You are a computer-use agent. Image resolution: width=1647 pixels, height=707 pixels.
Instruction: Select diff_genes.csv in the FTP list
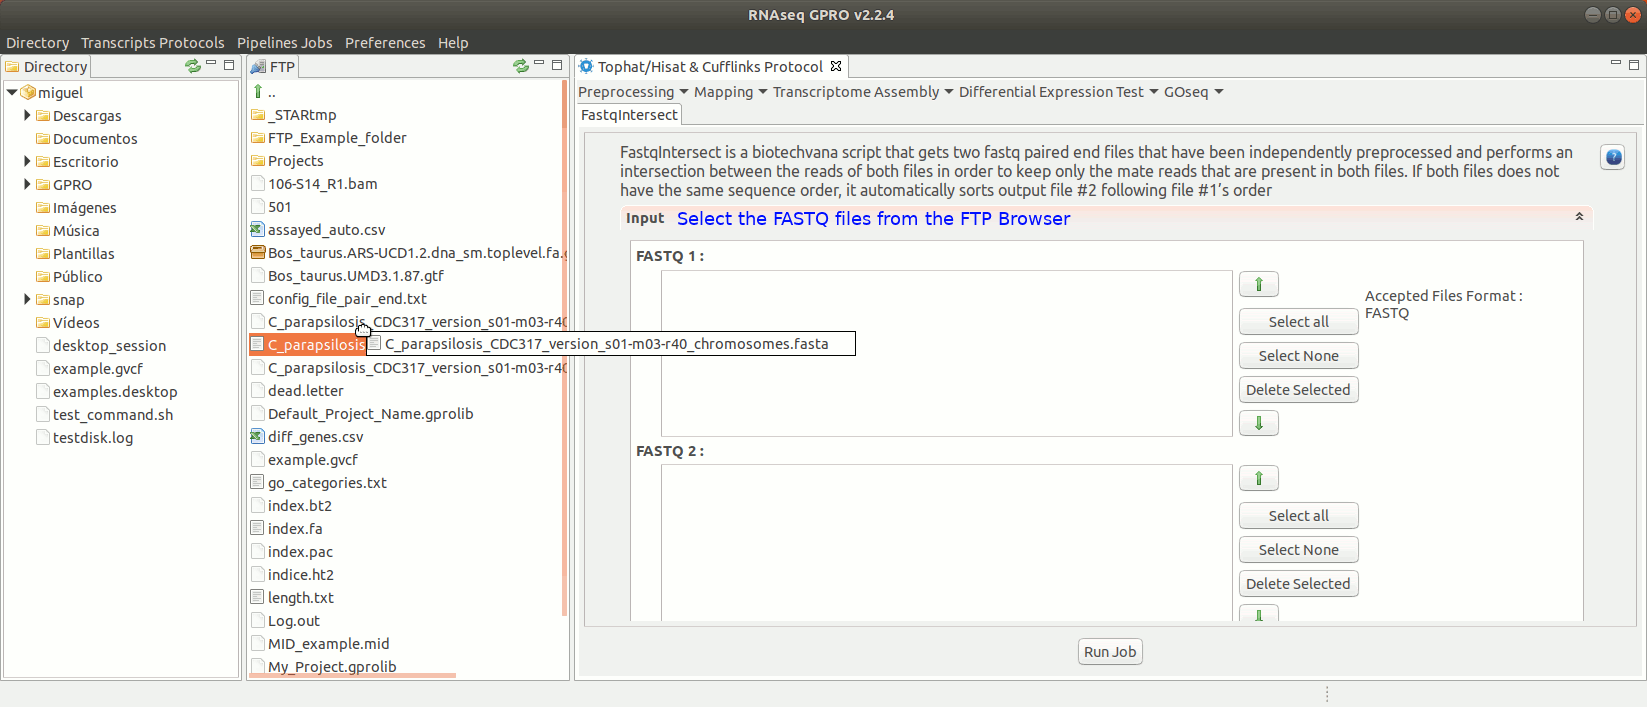click(x=315, y=437)
